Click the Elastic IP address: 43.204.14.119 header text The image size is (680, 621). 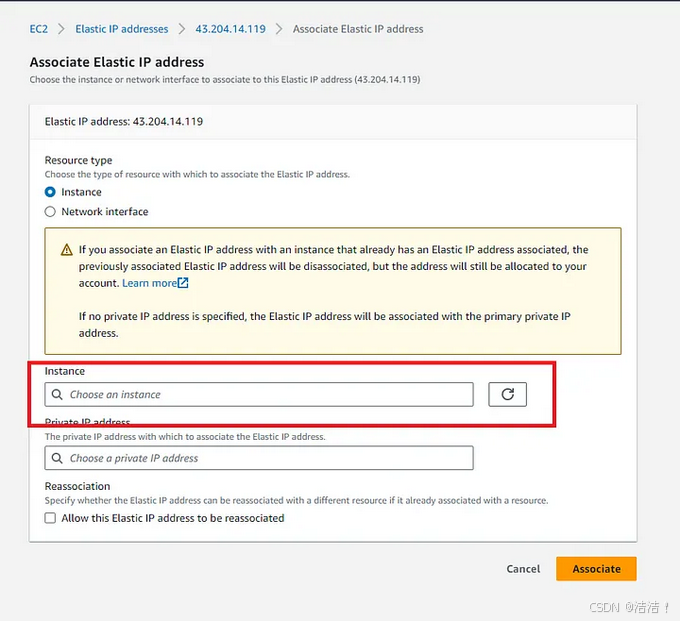coord(124,121)
